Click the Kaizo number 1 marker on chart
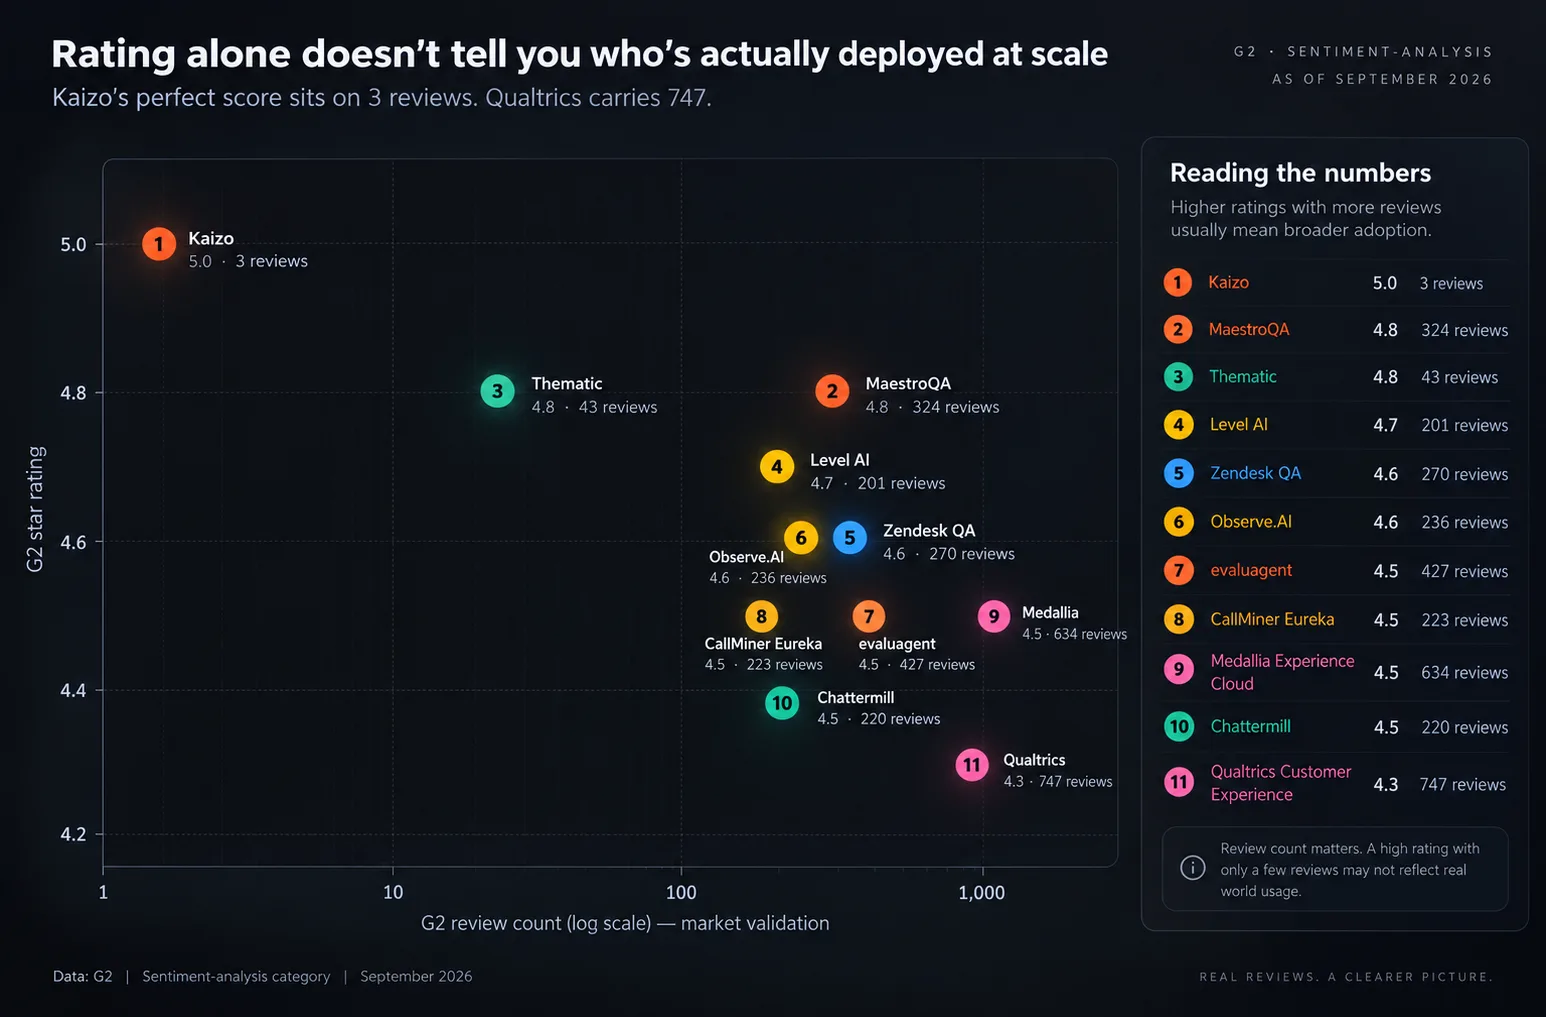 coord(159,244)
